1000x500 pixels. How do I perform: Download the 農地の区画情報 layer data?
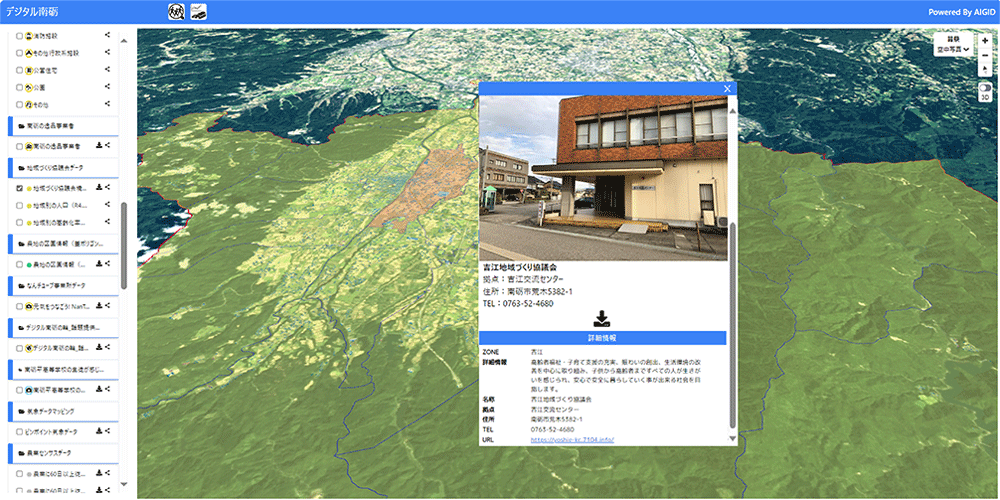tap(99, 263)
